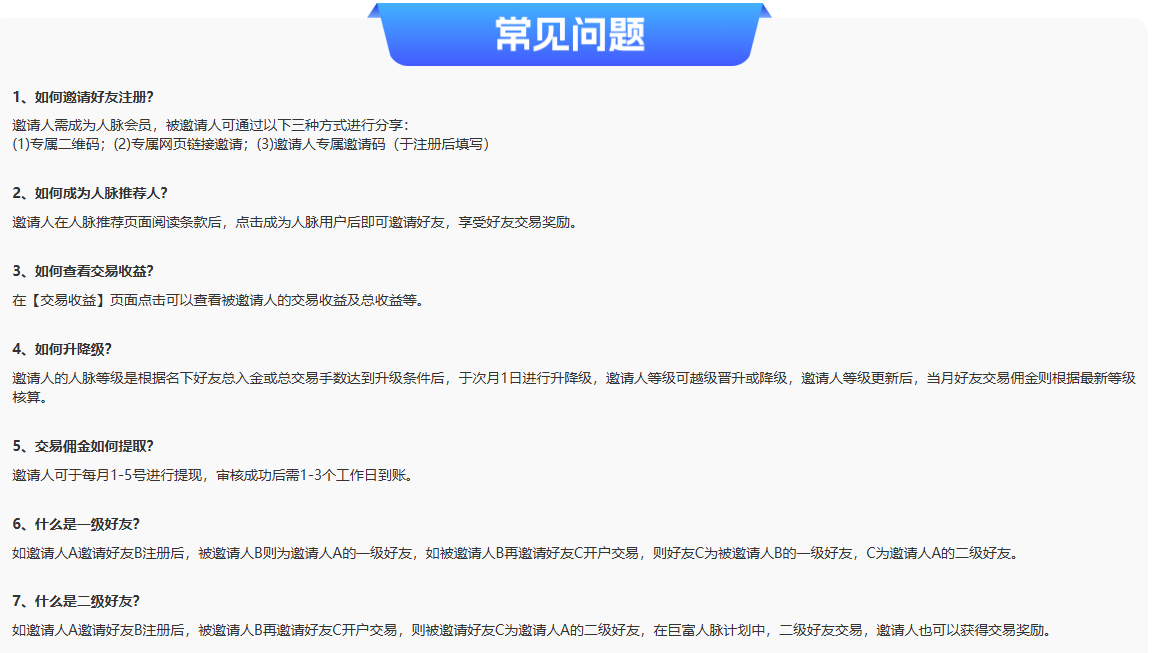
Task: Click the 常见问题 banner heading
Action: coord(570,35)
